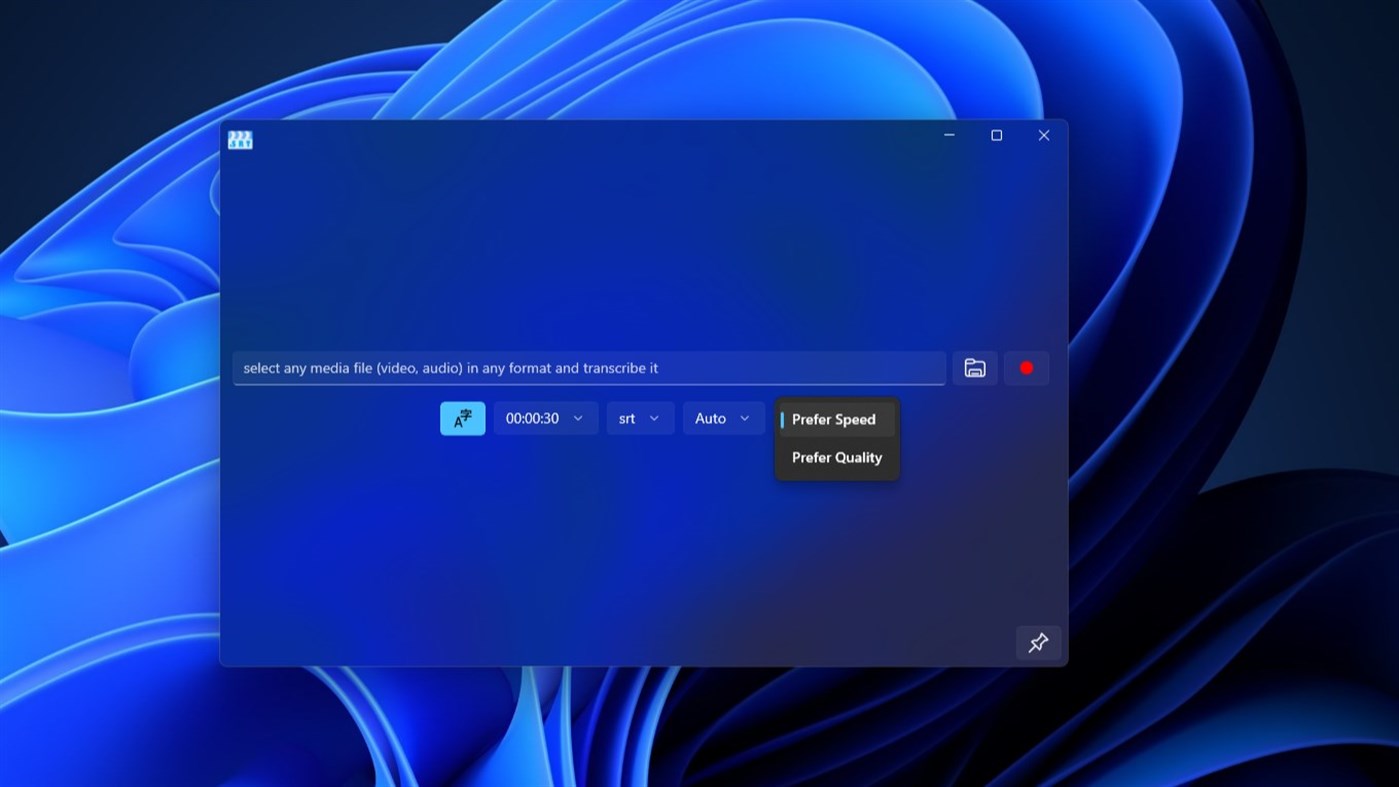Click the SRT app icon in title bar

(x=239, y=139)
